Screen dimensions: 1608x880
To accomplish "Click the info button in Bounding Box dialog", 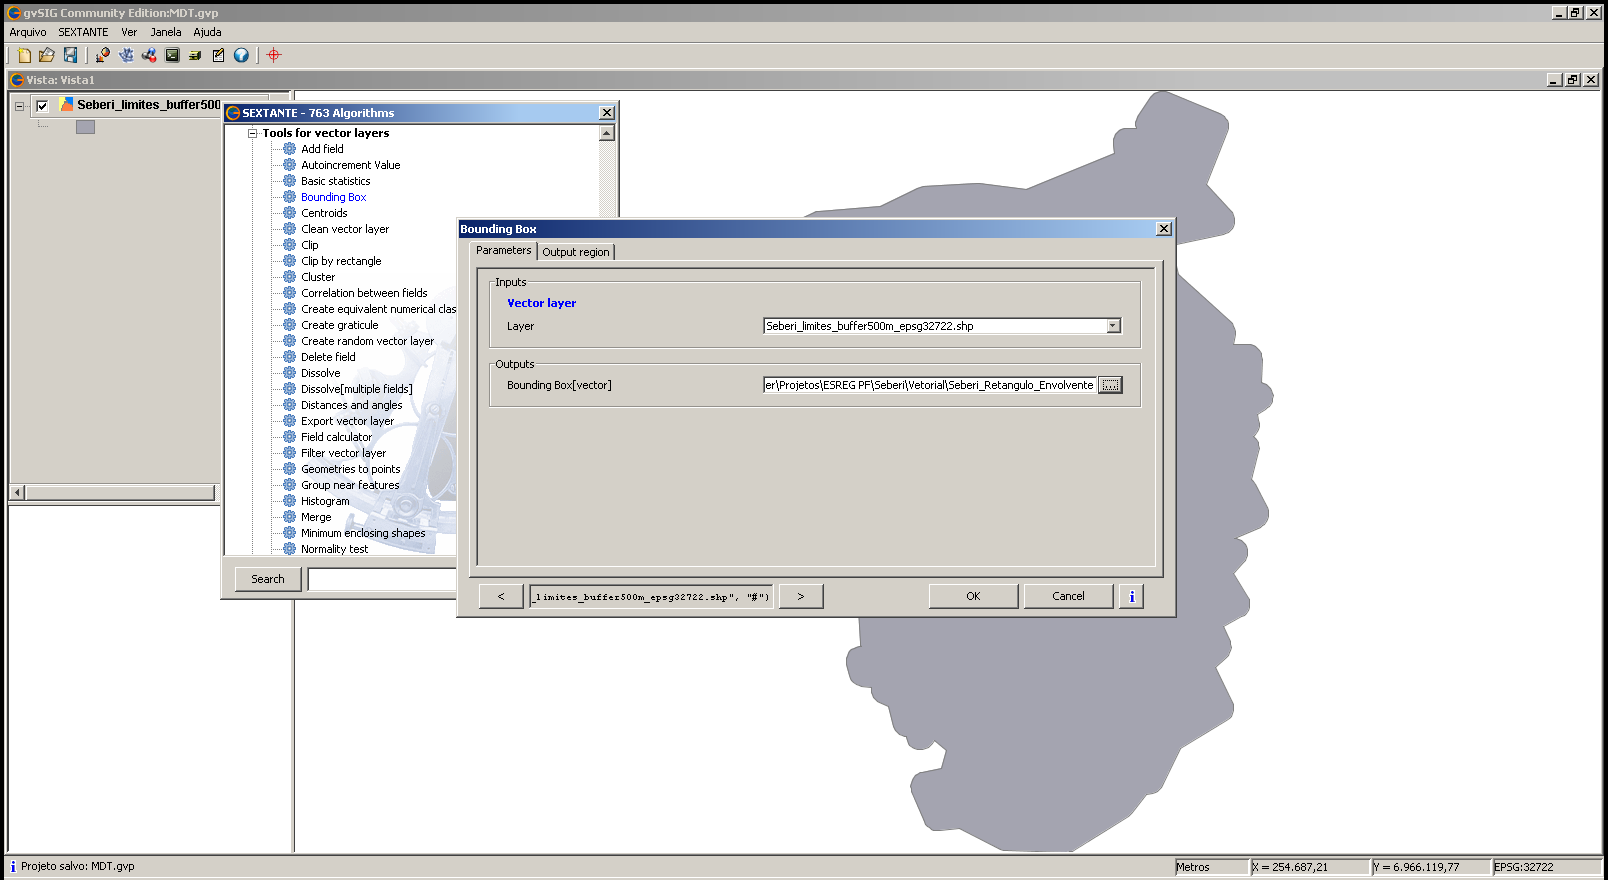I will coord(1131,596).
